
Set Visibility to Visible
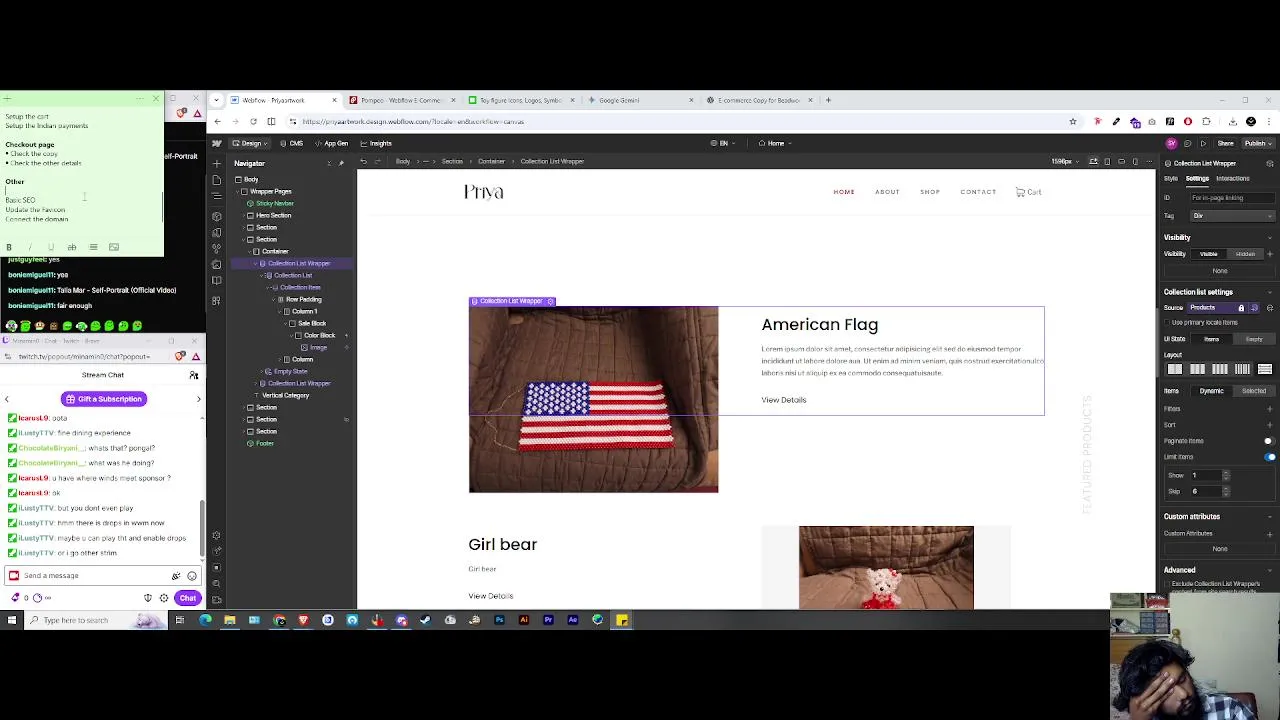coord(1209,254)
